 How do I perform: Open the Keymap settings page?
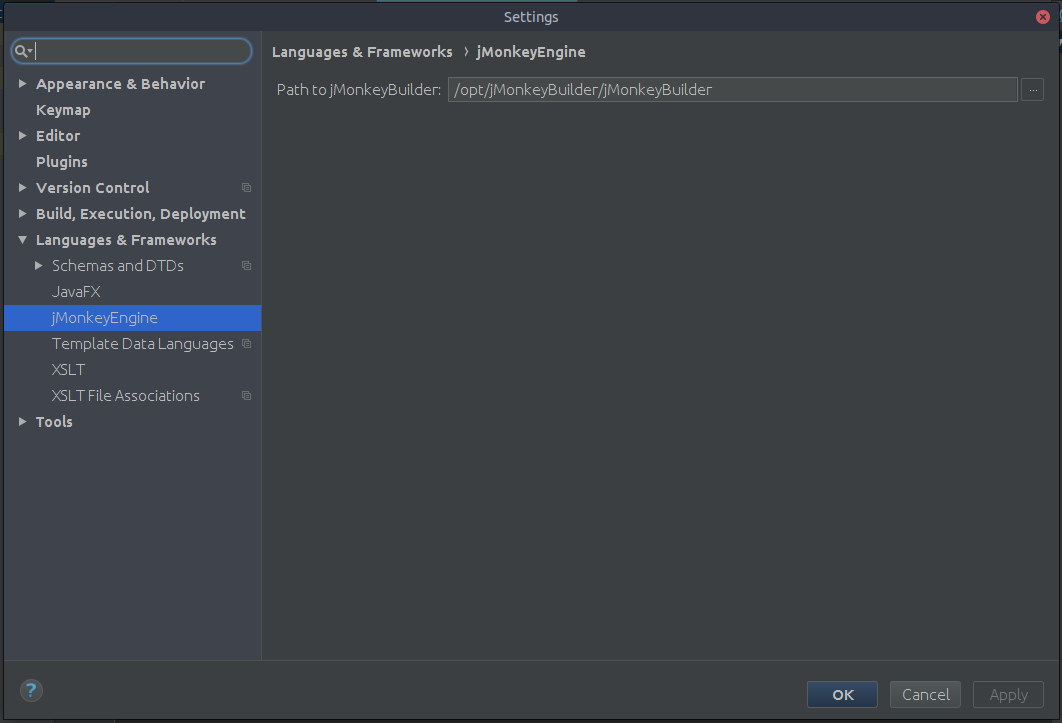point(63,110)
